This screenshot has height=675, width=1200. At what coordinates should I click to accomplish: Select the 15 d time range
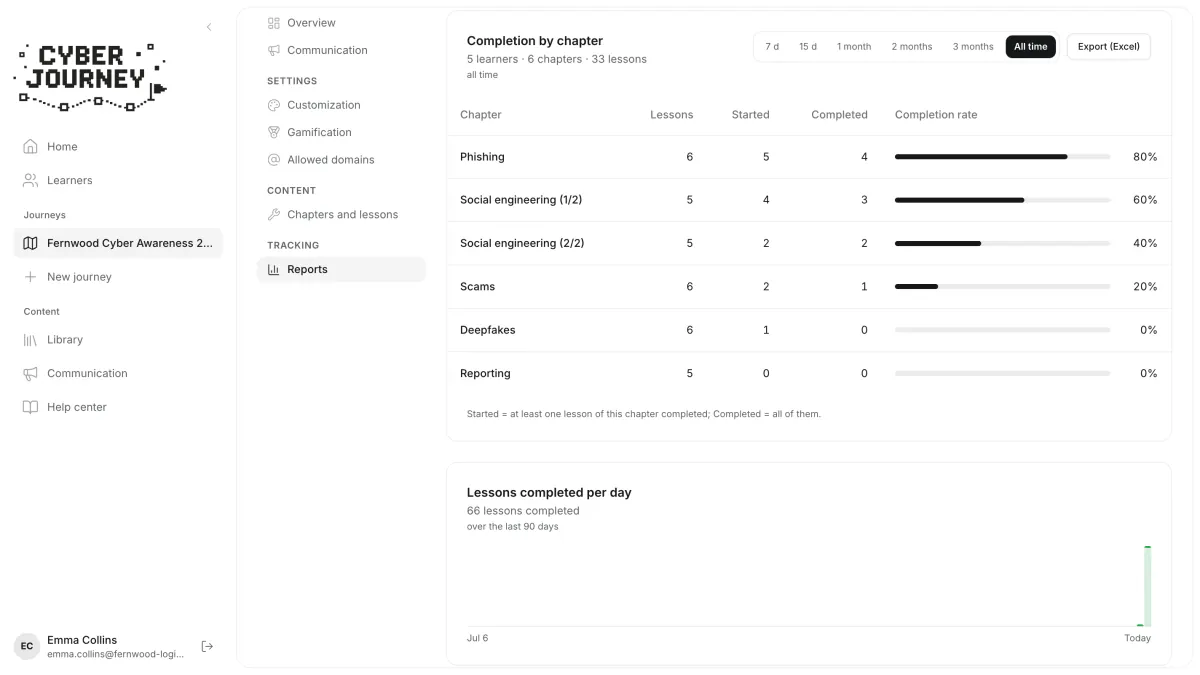tap(808, 47)
